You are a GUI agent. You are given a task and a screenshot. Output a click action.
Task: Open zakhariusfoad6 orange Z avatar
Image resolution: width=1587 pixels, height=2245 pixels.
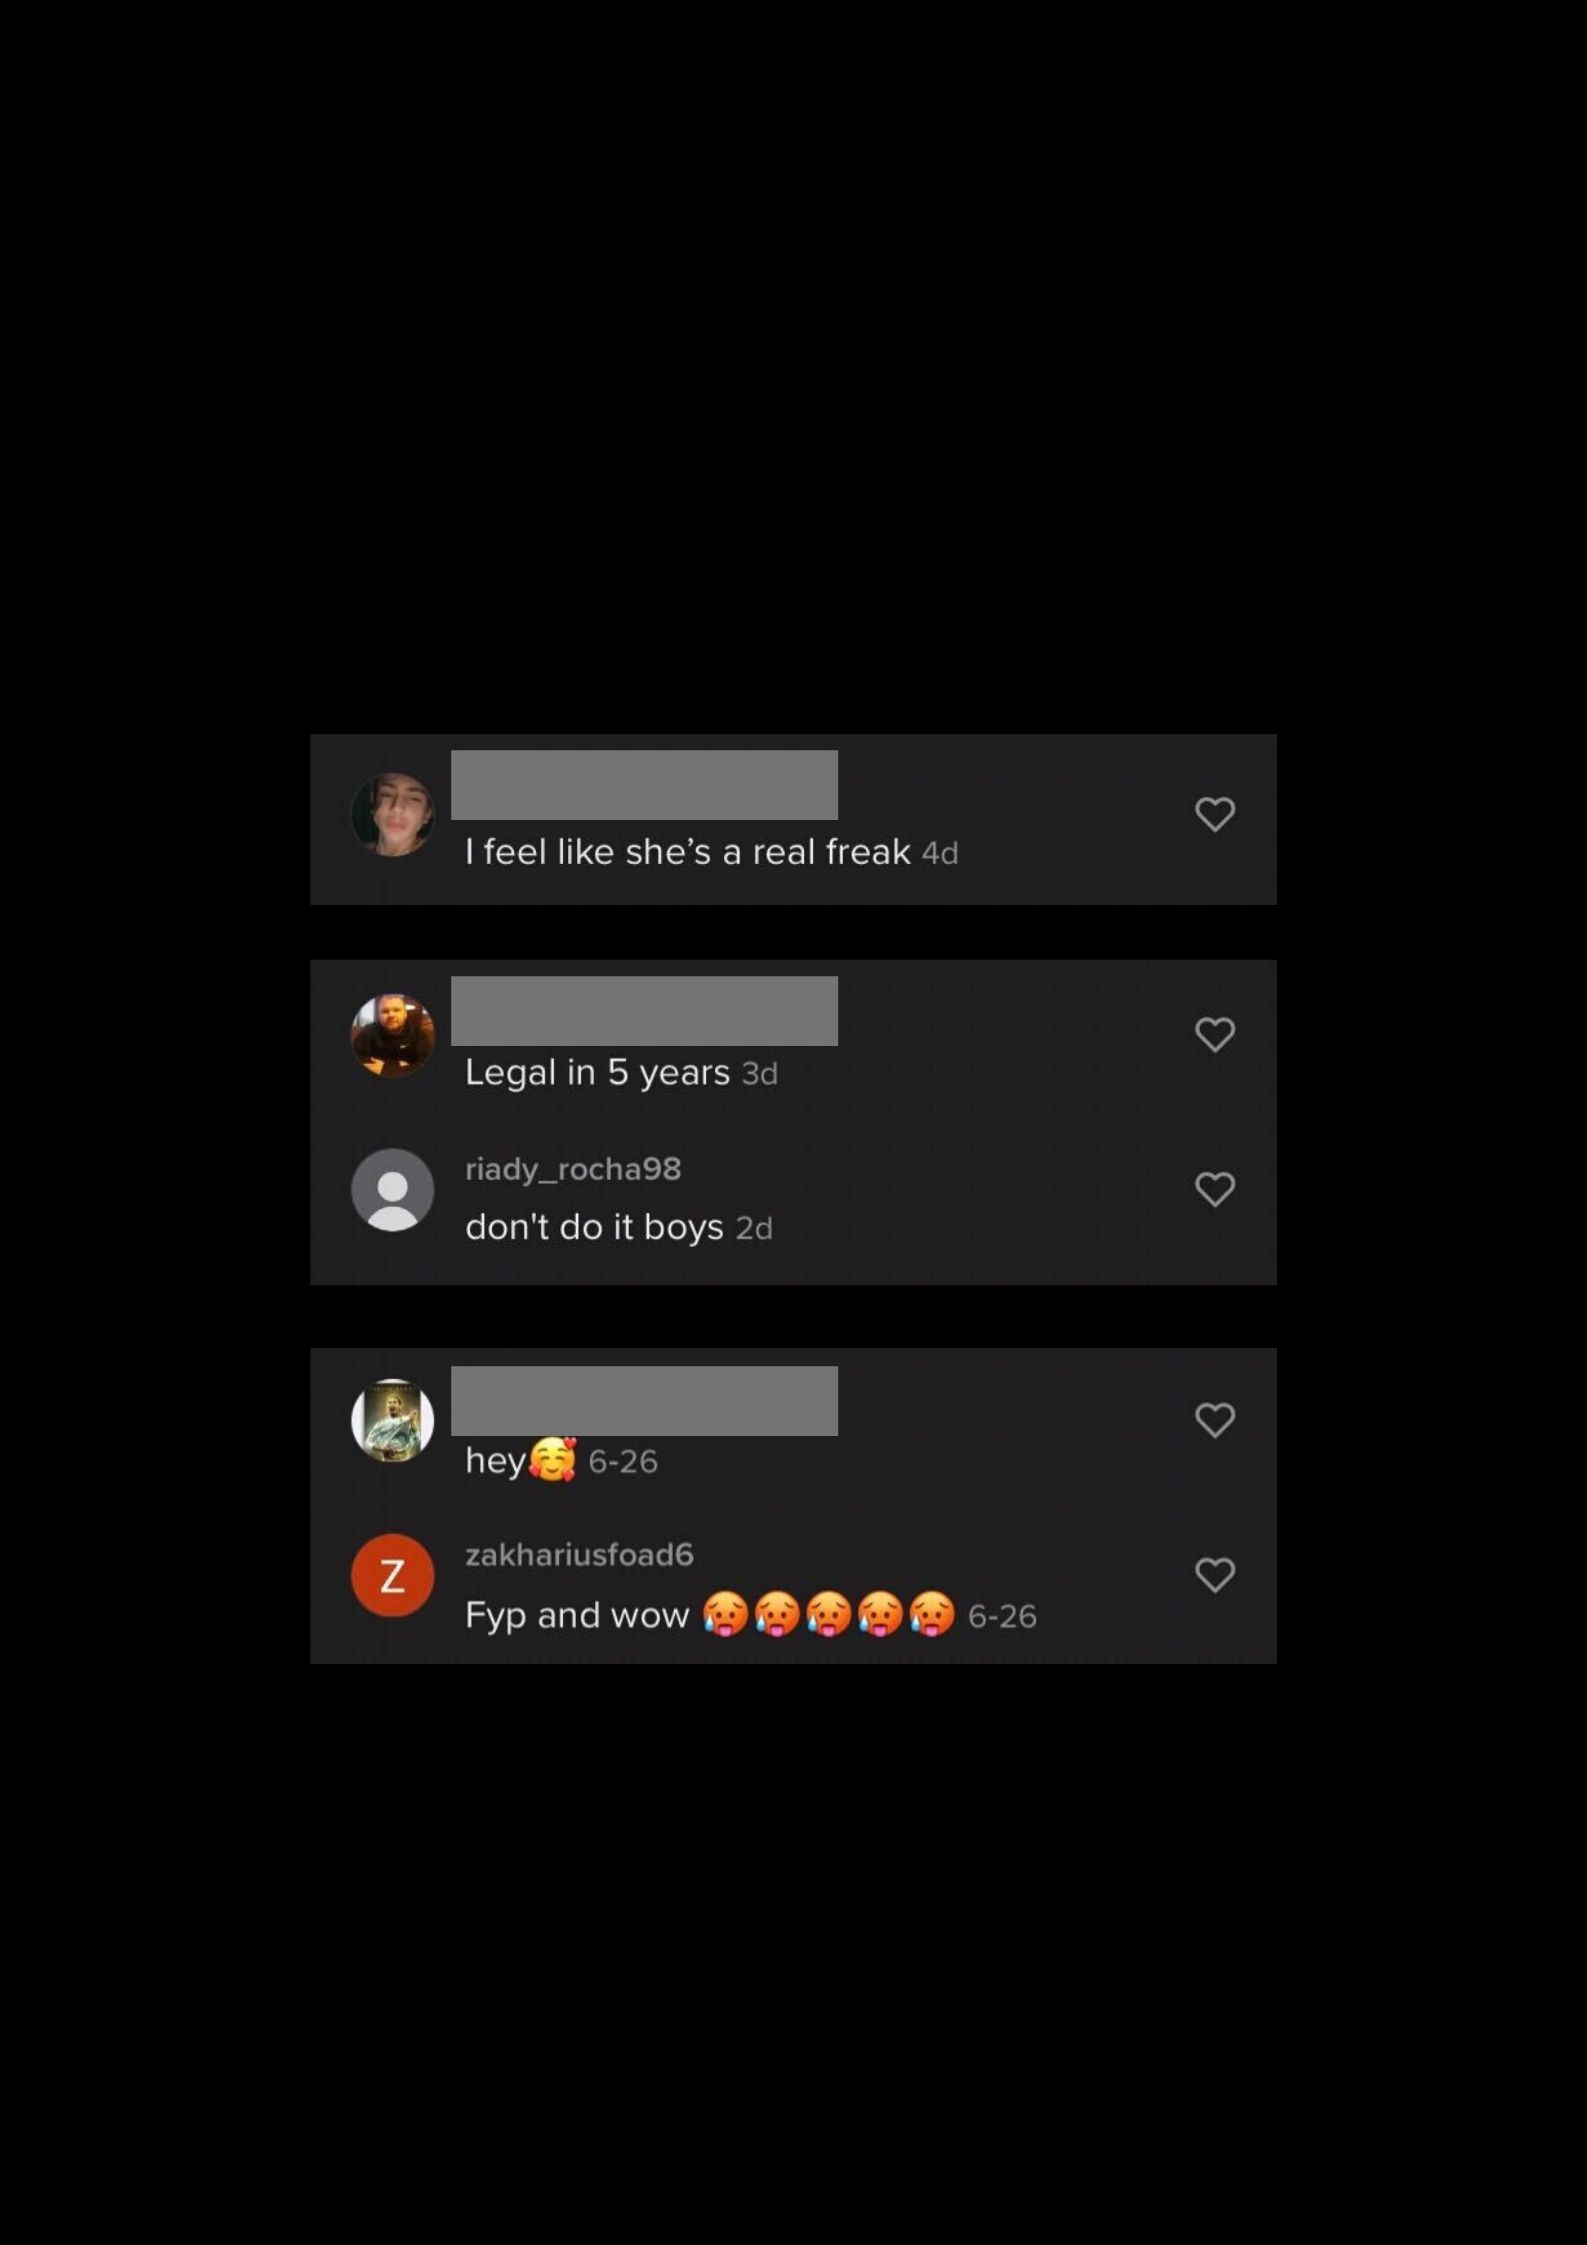(393, 1576)
